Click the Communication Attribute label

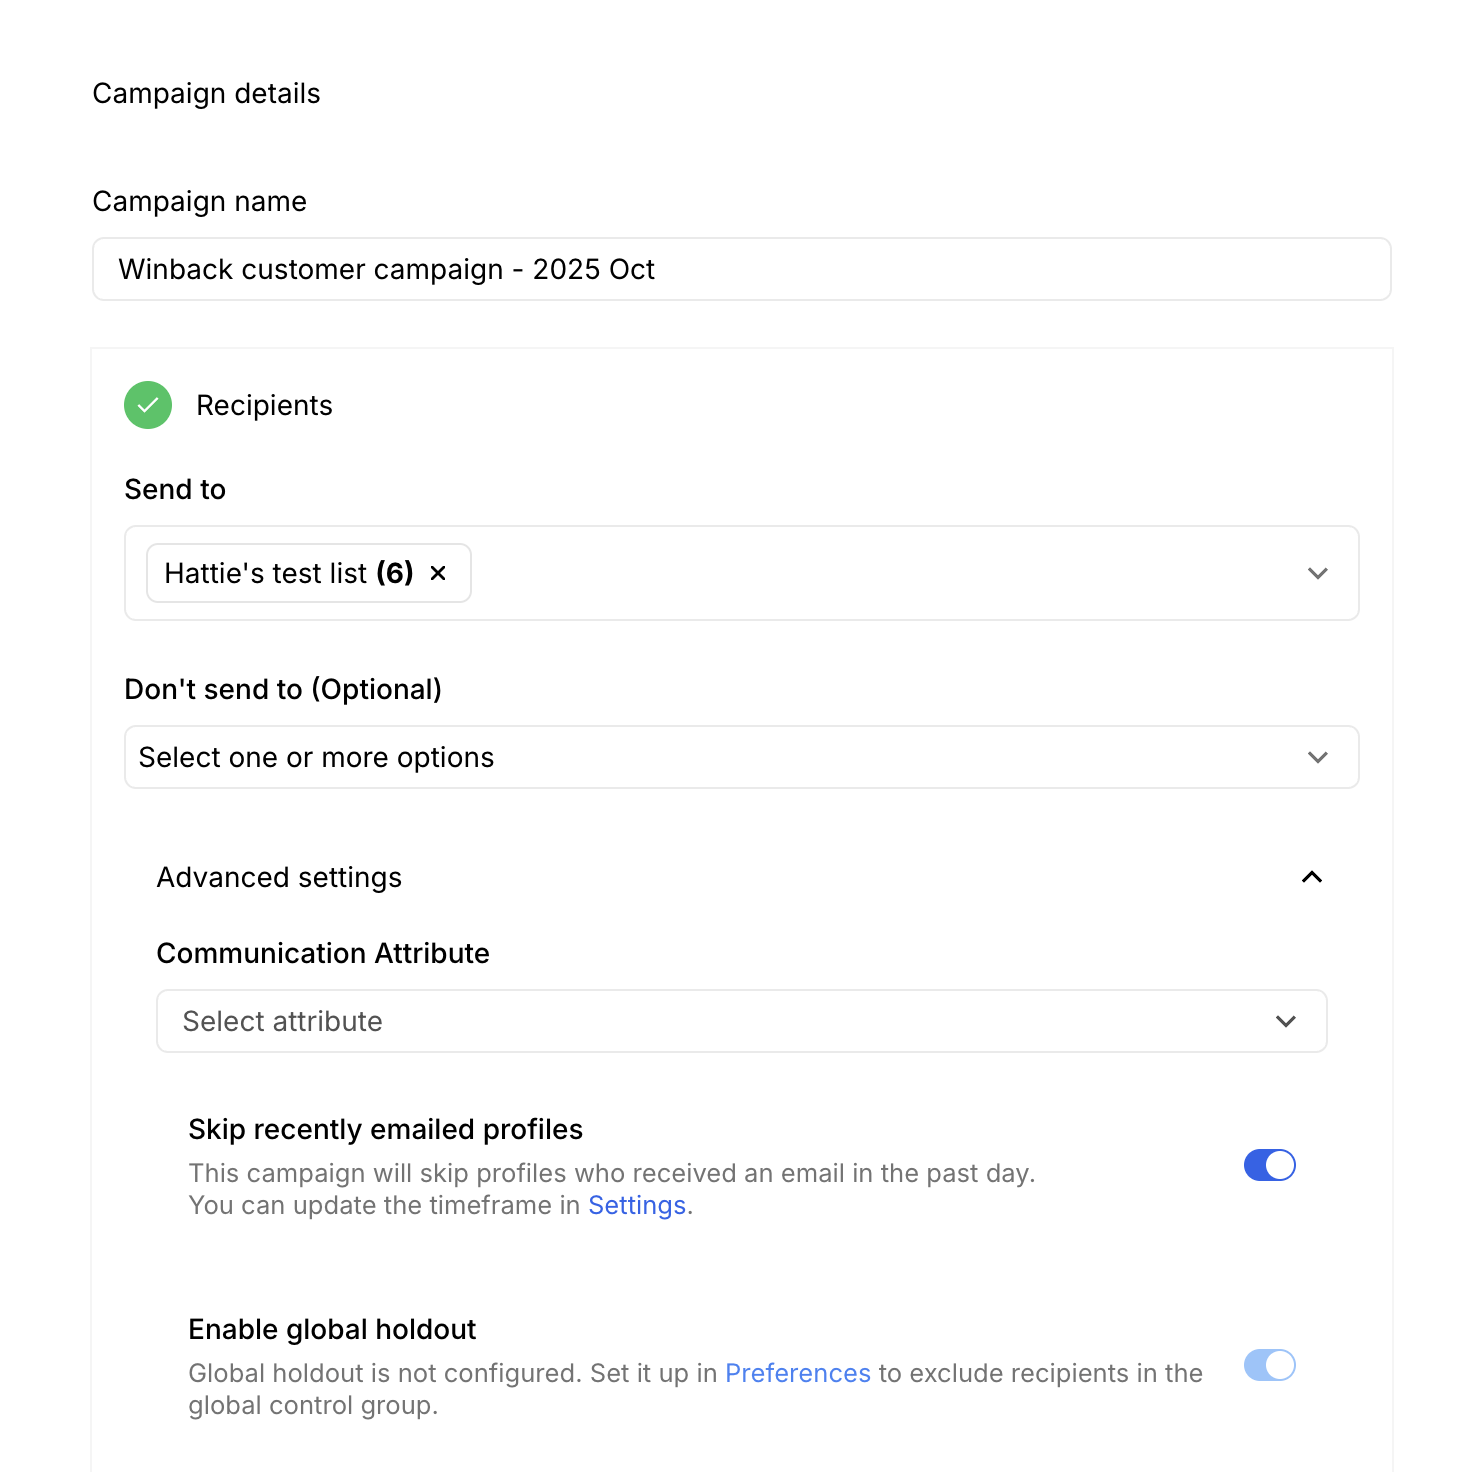coord(322,953)
